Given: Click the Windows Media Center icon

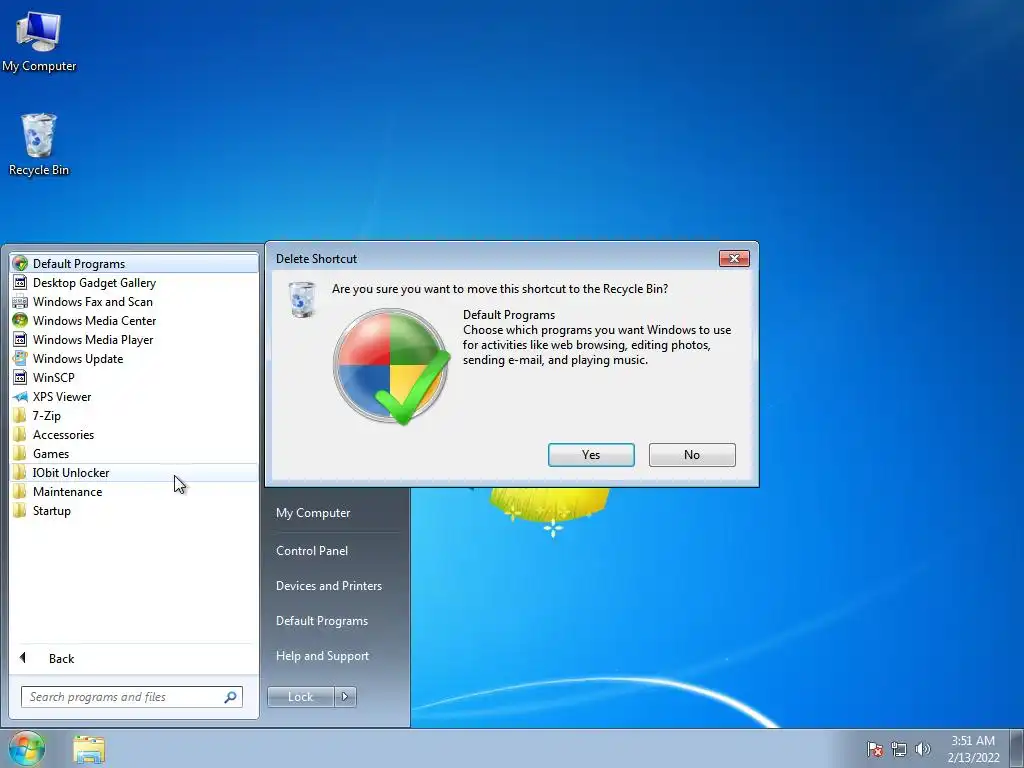Looking at the screenshot, I should (x=20, y=321).
